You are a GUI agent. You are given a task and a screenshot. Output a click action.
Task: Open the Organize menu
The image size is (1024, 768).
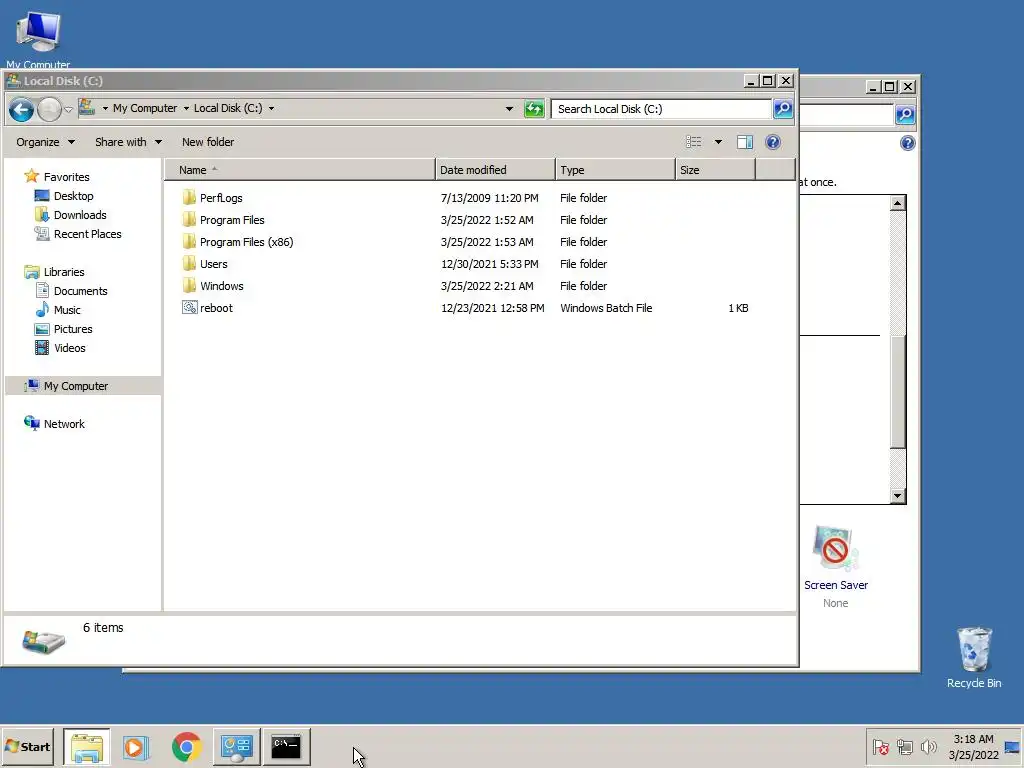coord(46,142)
